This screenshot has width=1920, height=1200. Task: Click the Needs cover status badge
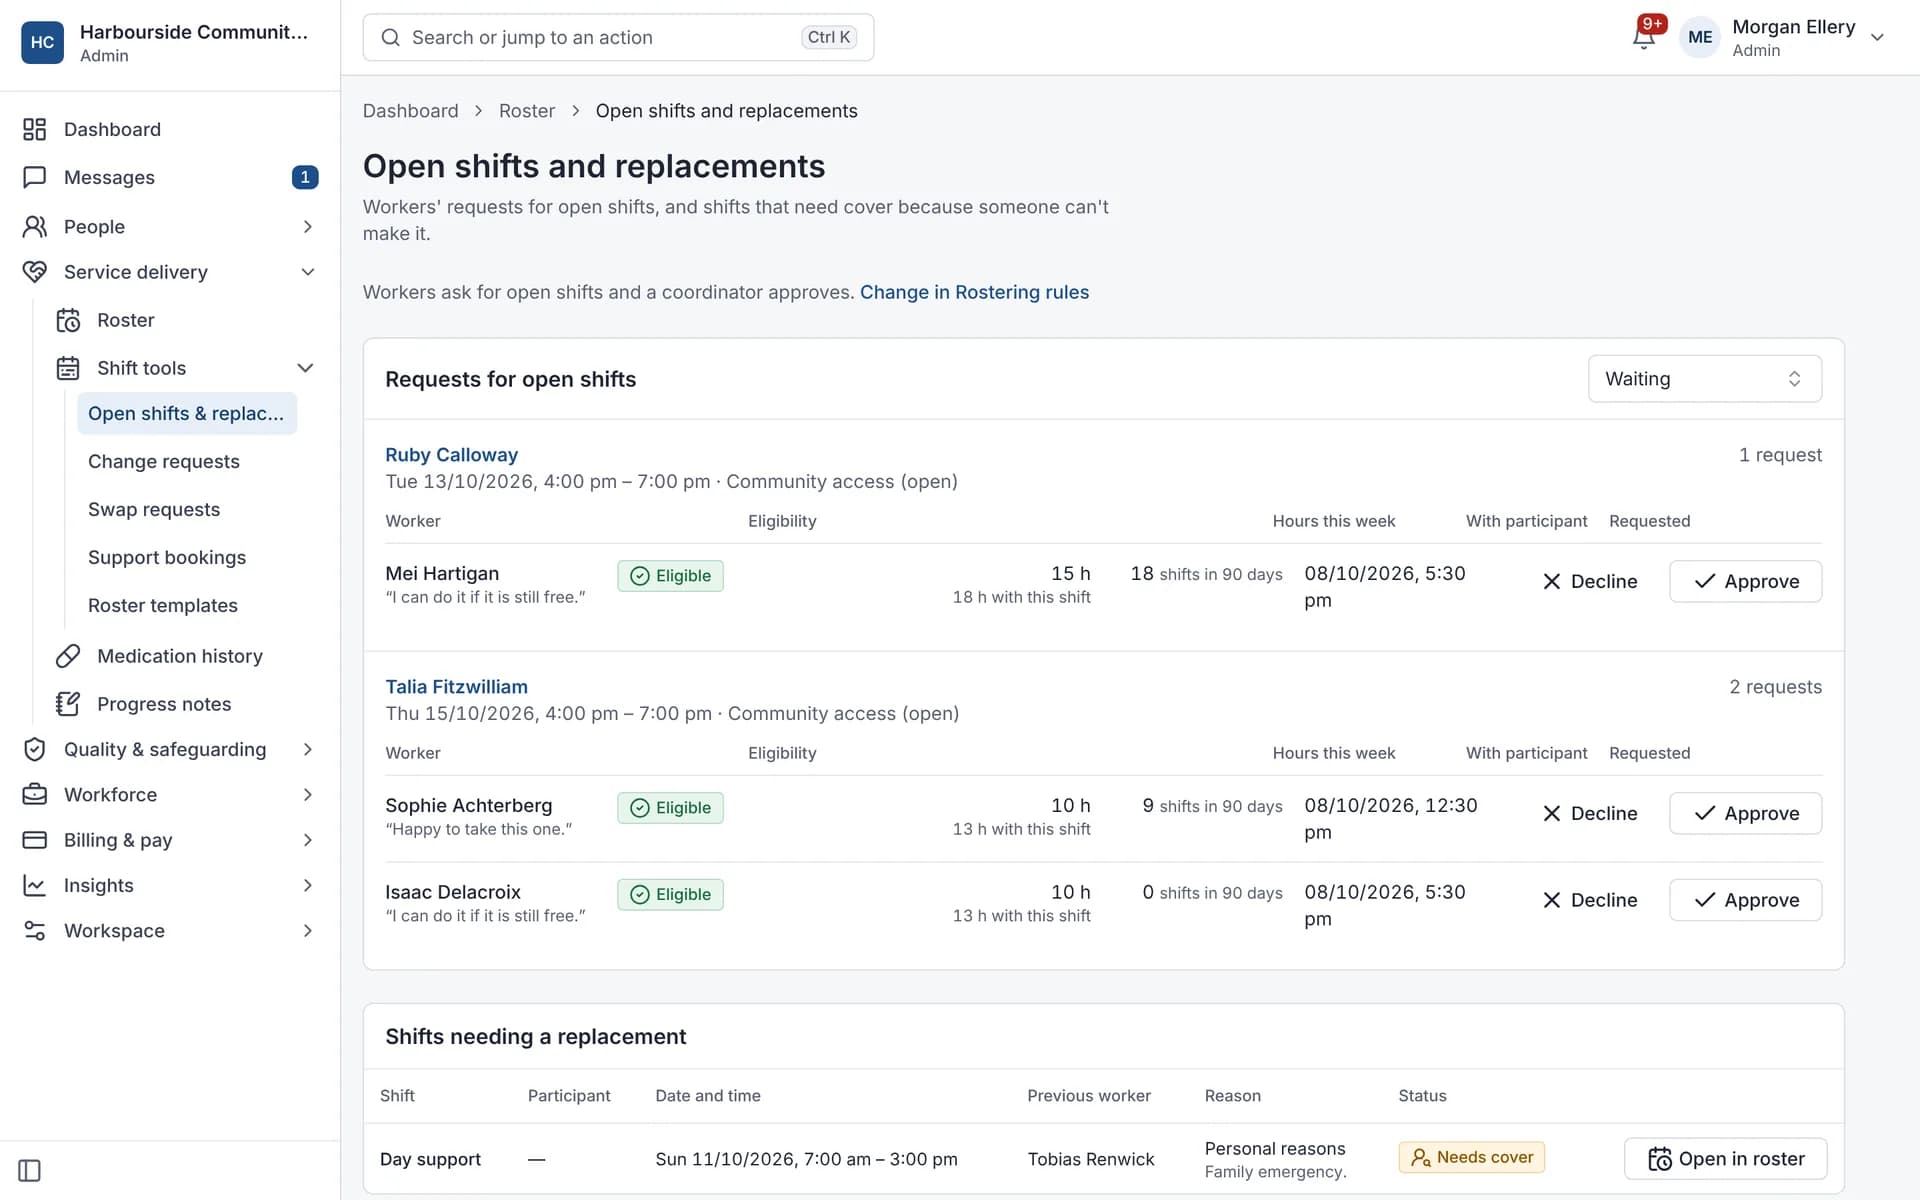coord(1471,1157)
